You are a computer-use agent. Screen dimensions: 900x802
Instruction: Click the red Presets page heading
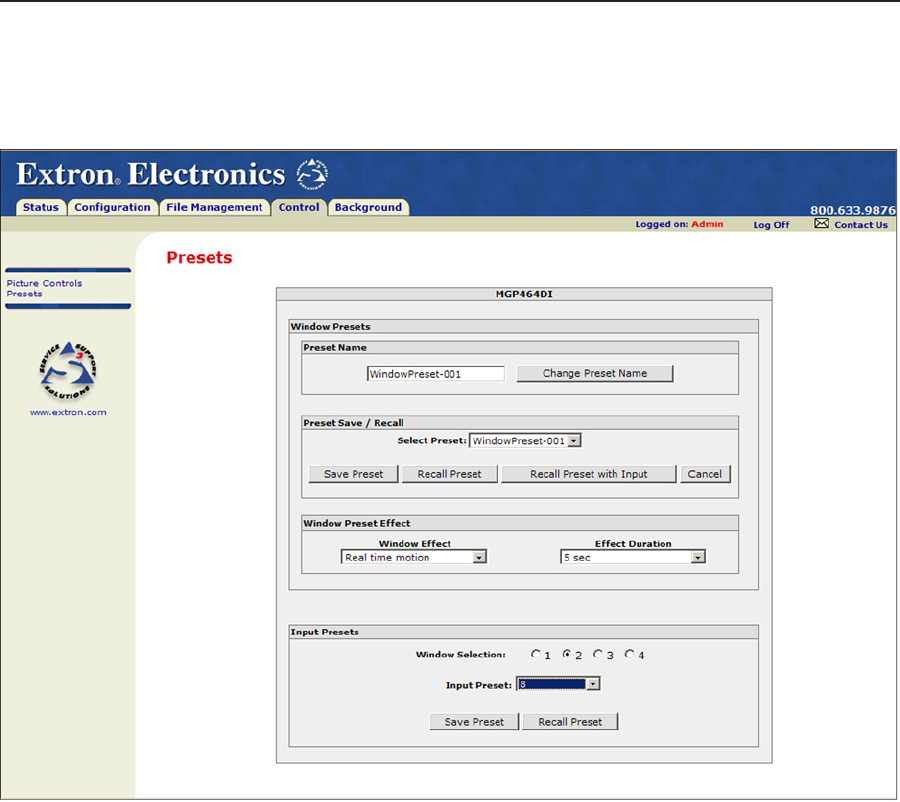coord(199,257)
